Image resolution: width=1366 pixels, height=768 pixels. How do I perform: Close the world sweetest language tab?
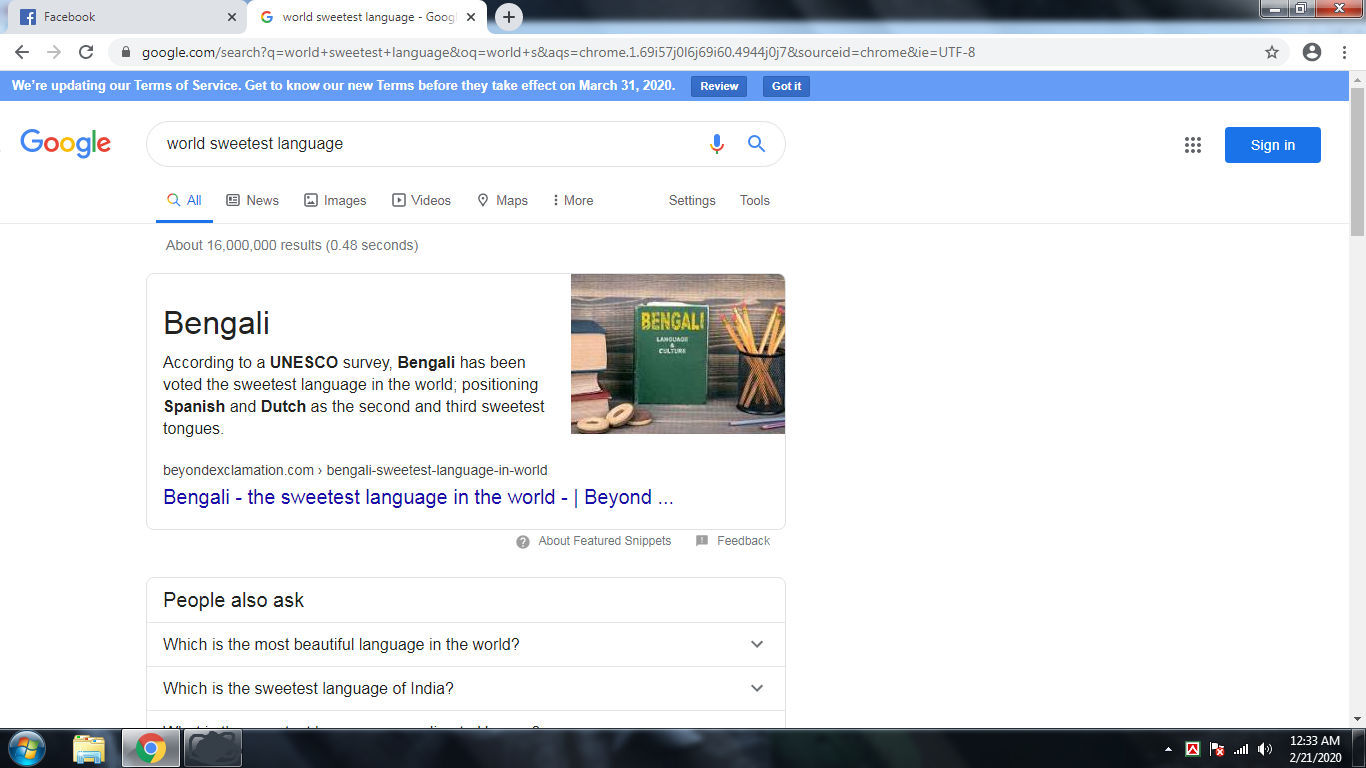pos(471,17)
